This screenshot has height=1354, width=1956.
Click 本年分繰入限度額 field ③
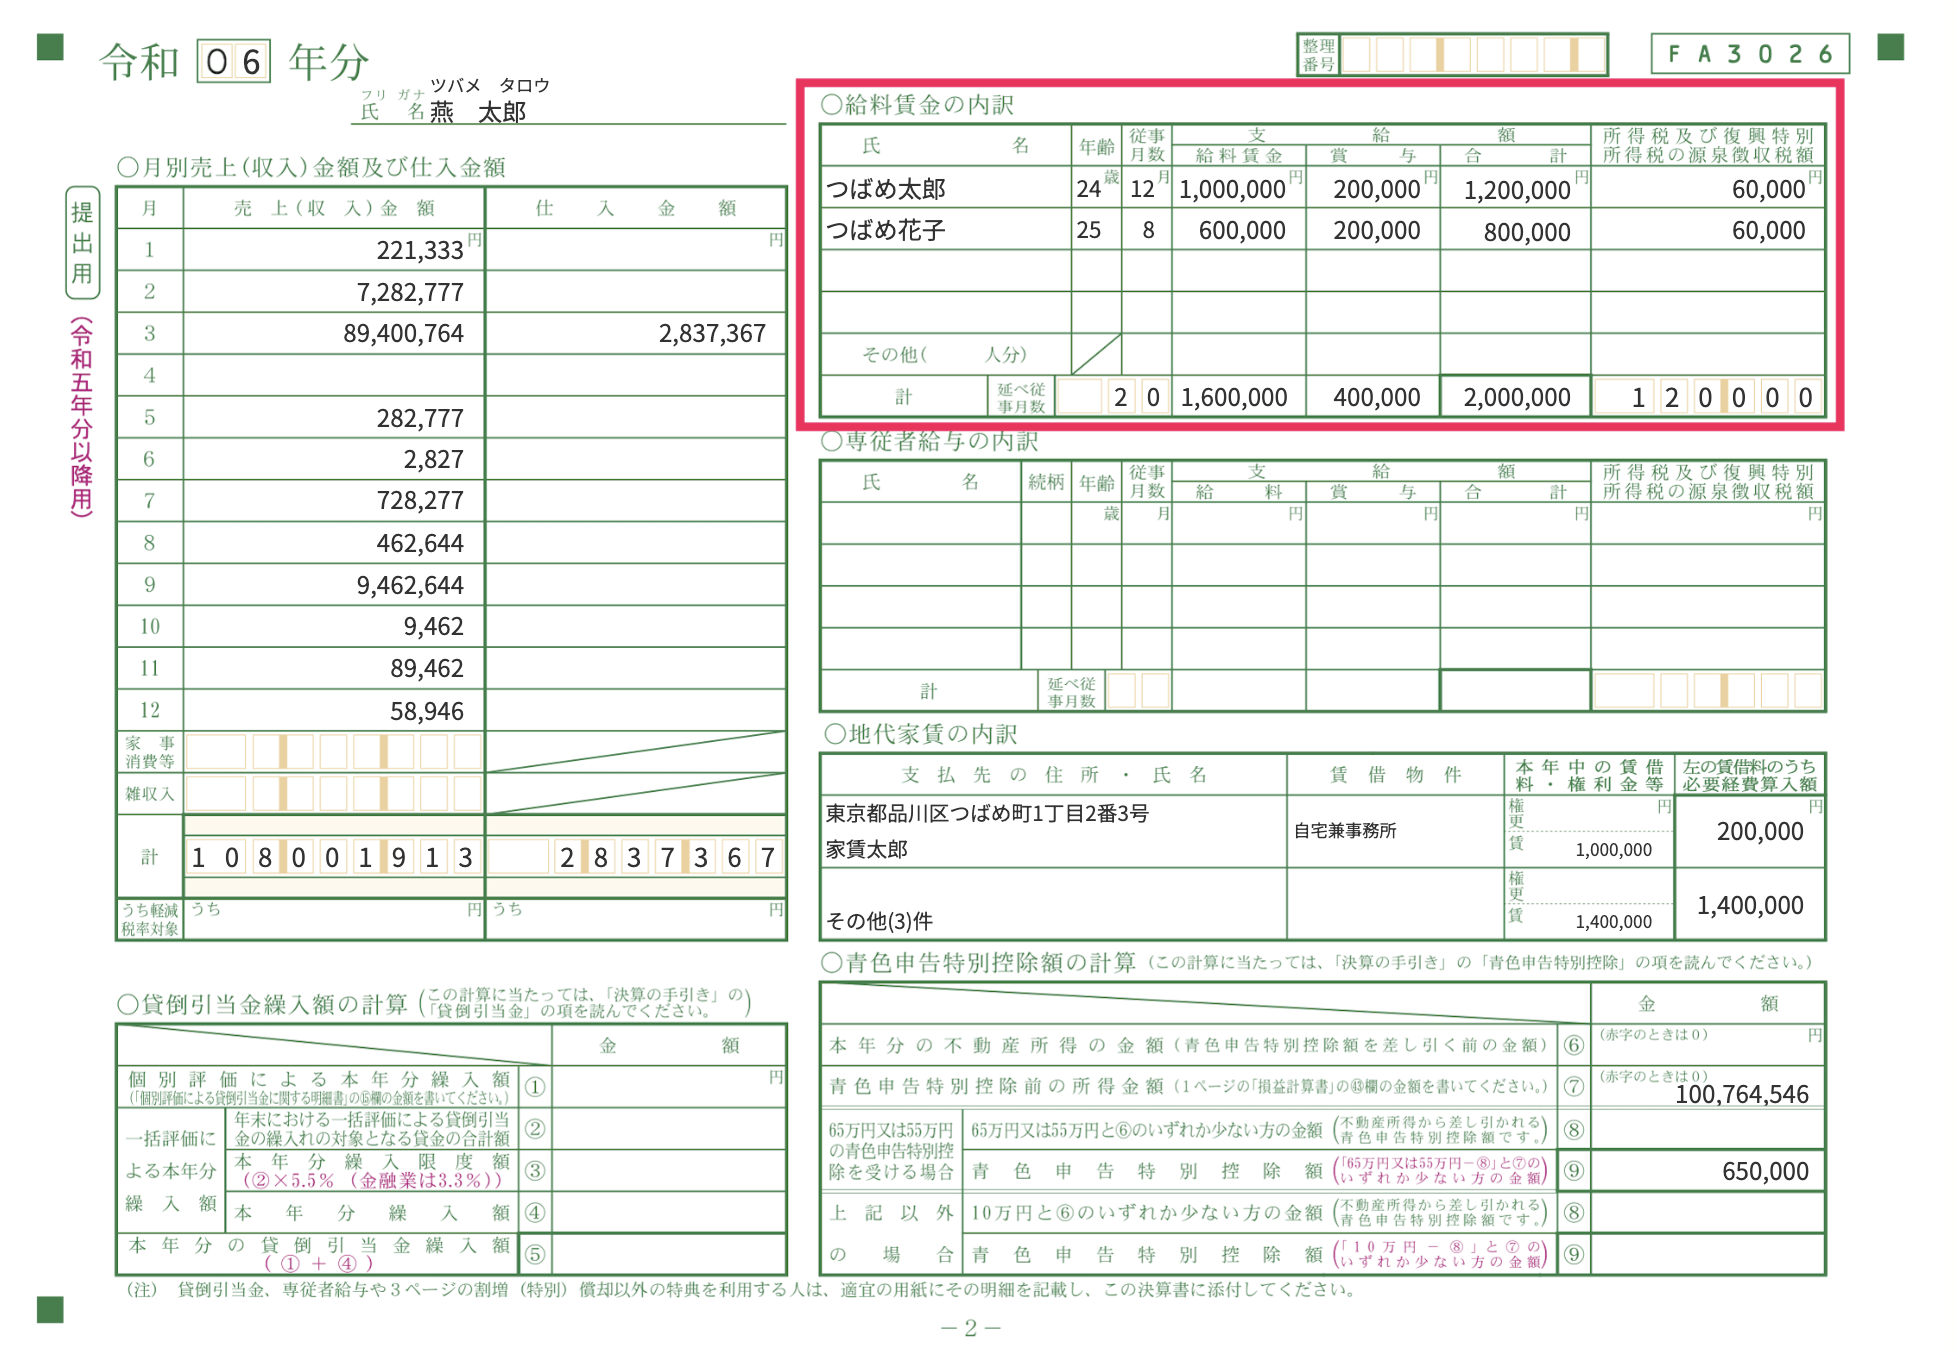point(668,1171)
